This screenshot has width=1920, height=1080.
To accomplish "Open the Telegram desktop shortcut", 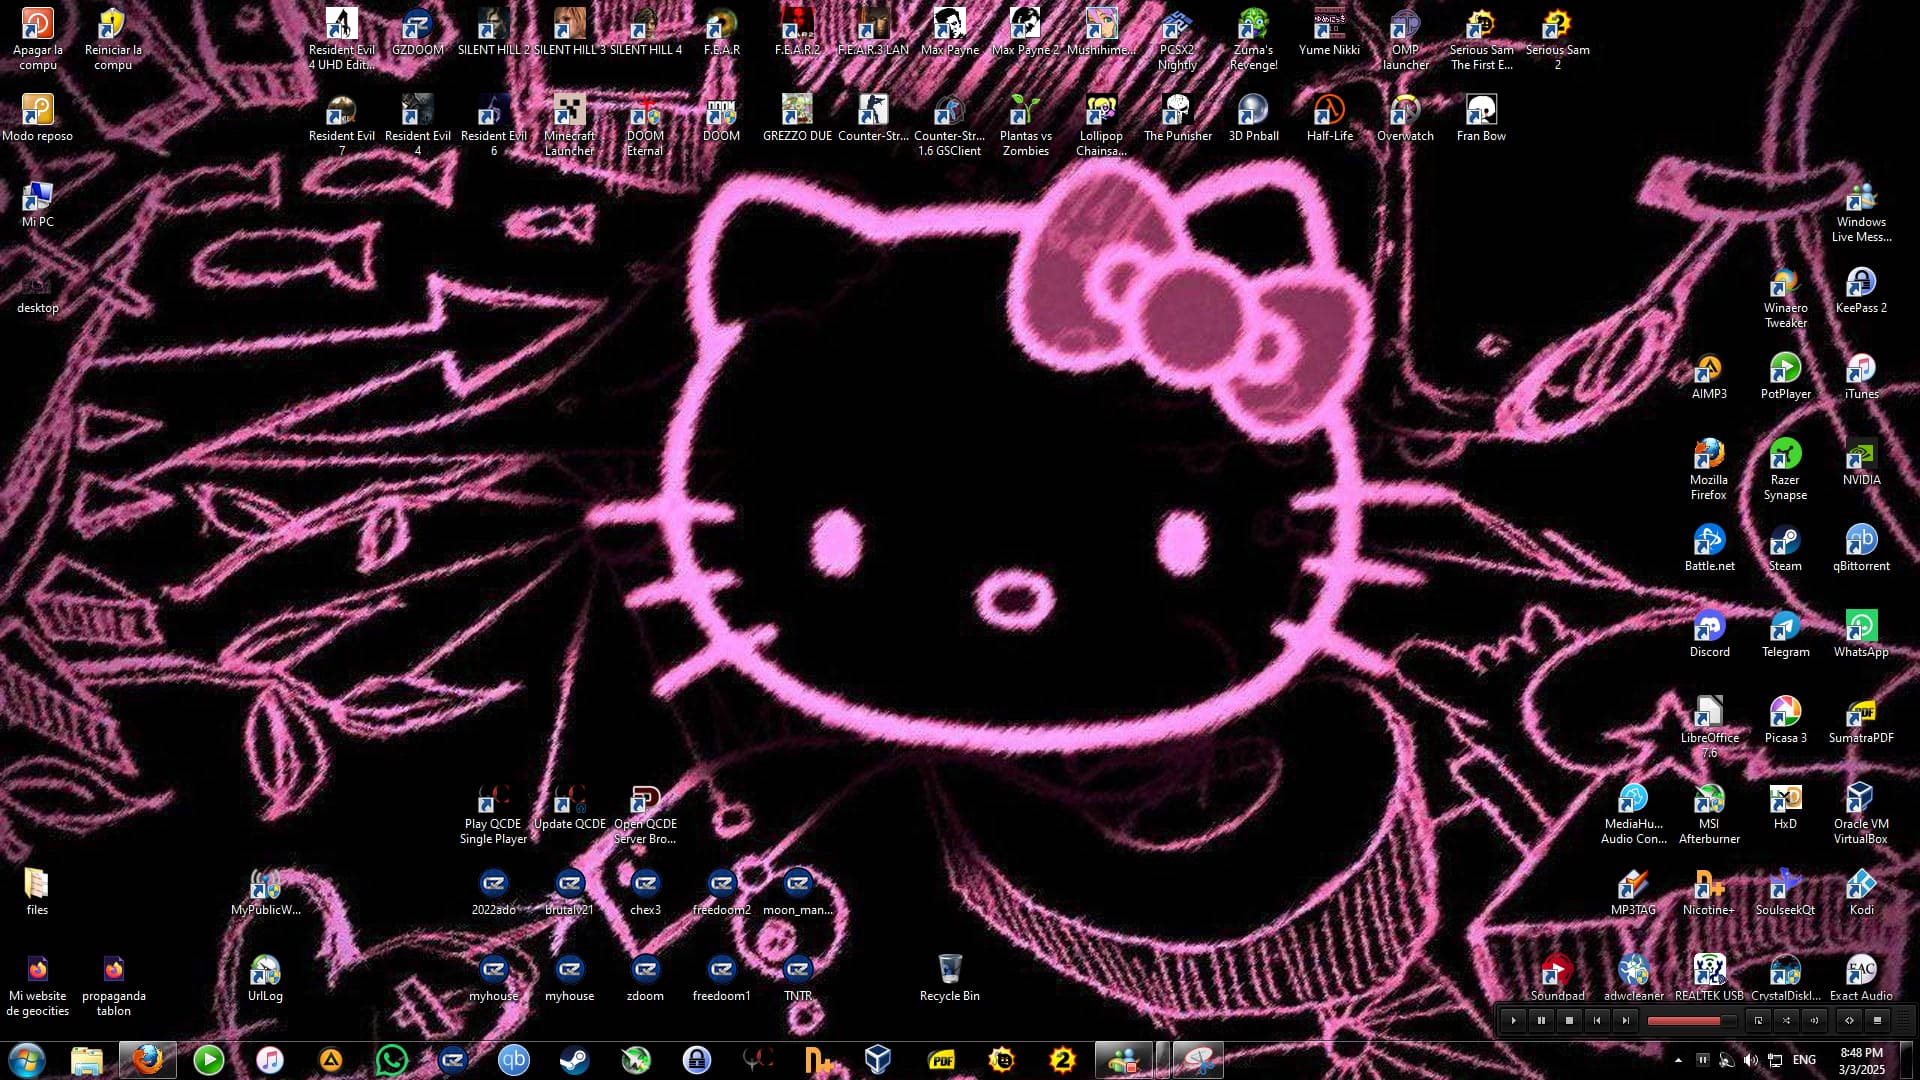I will pos(1785,634).
